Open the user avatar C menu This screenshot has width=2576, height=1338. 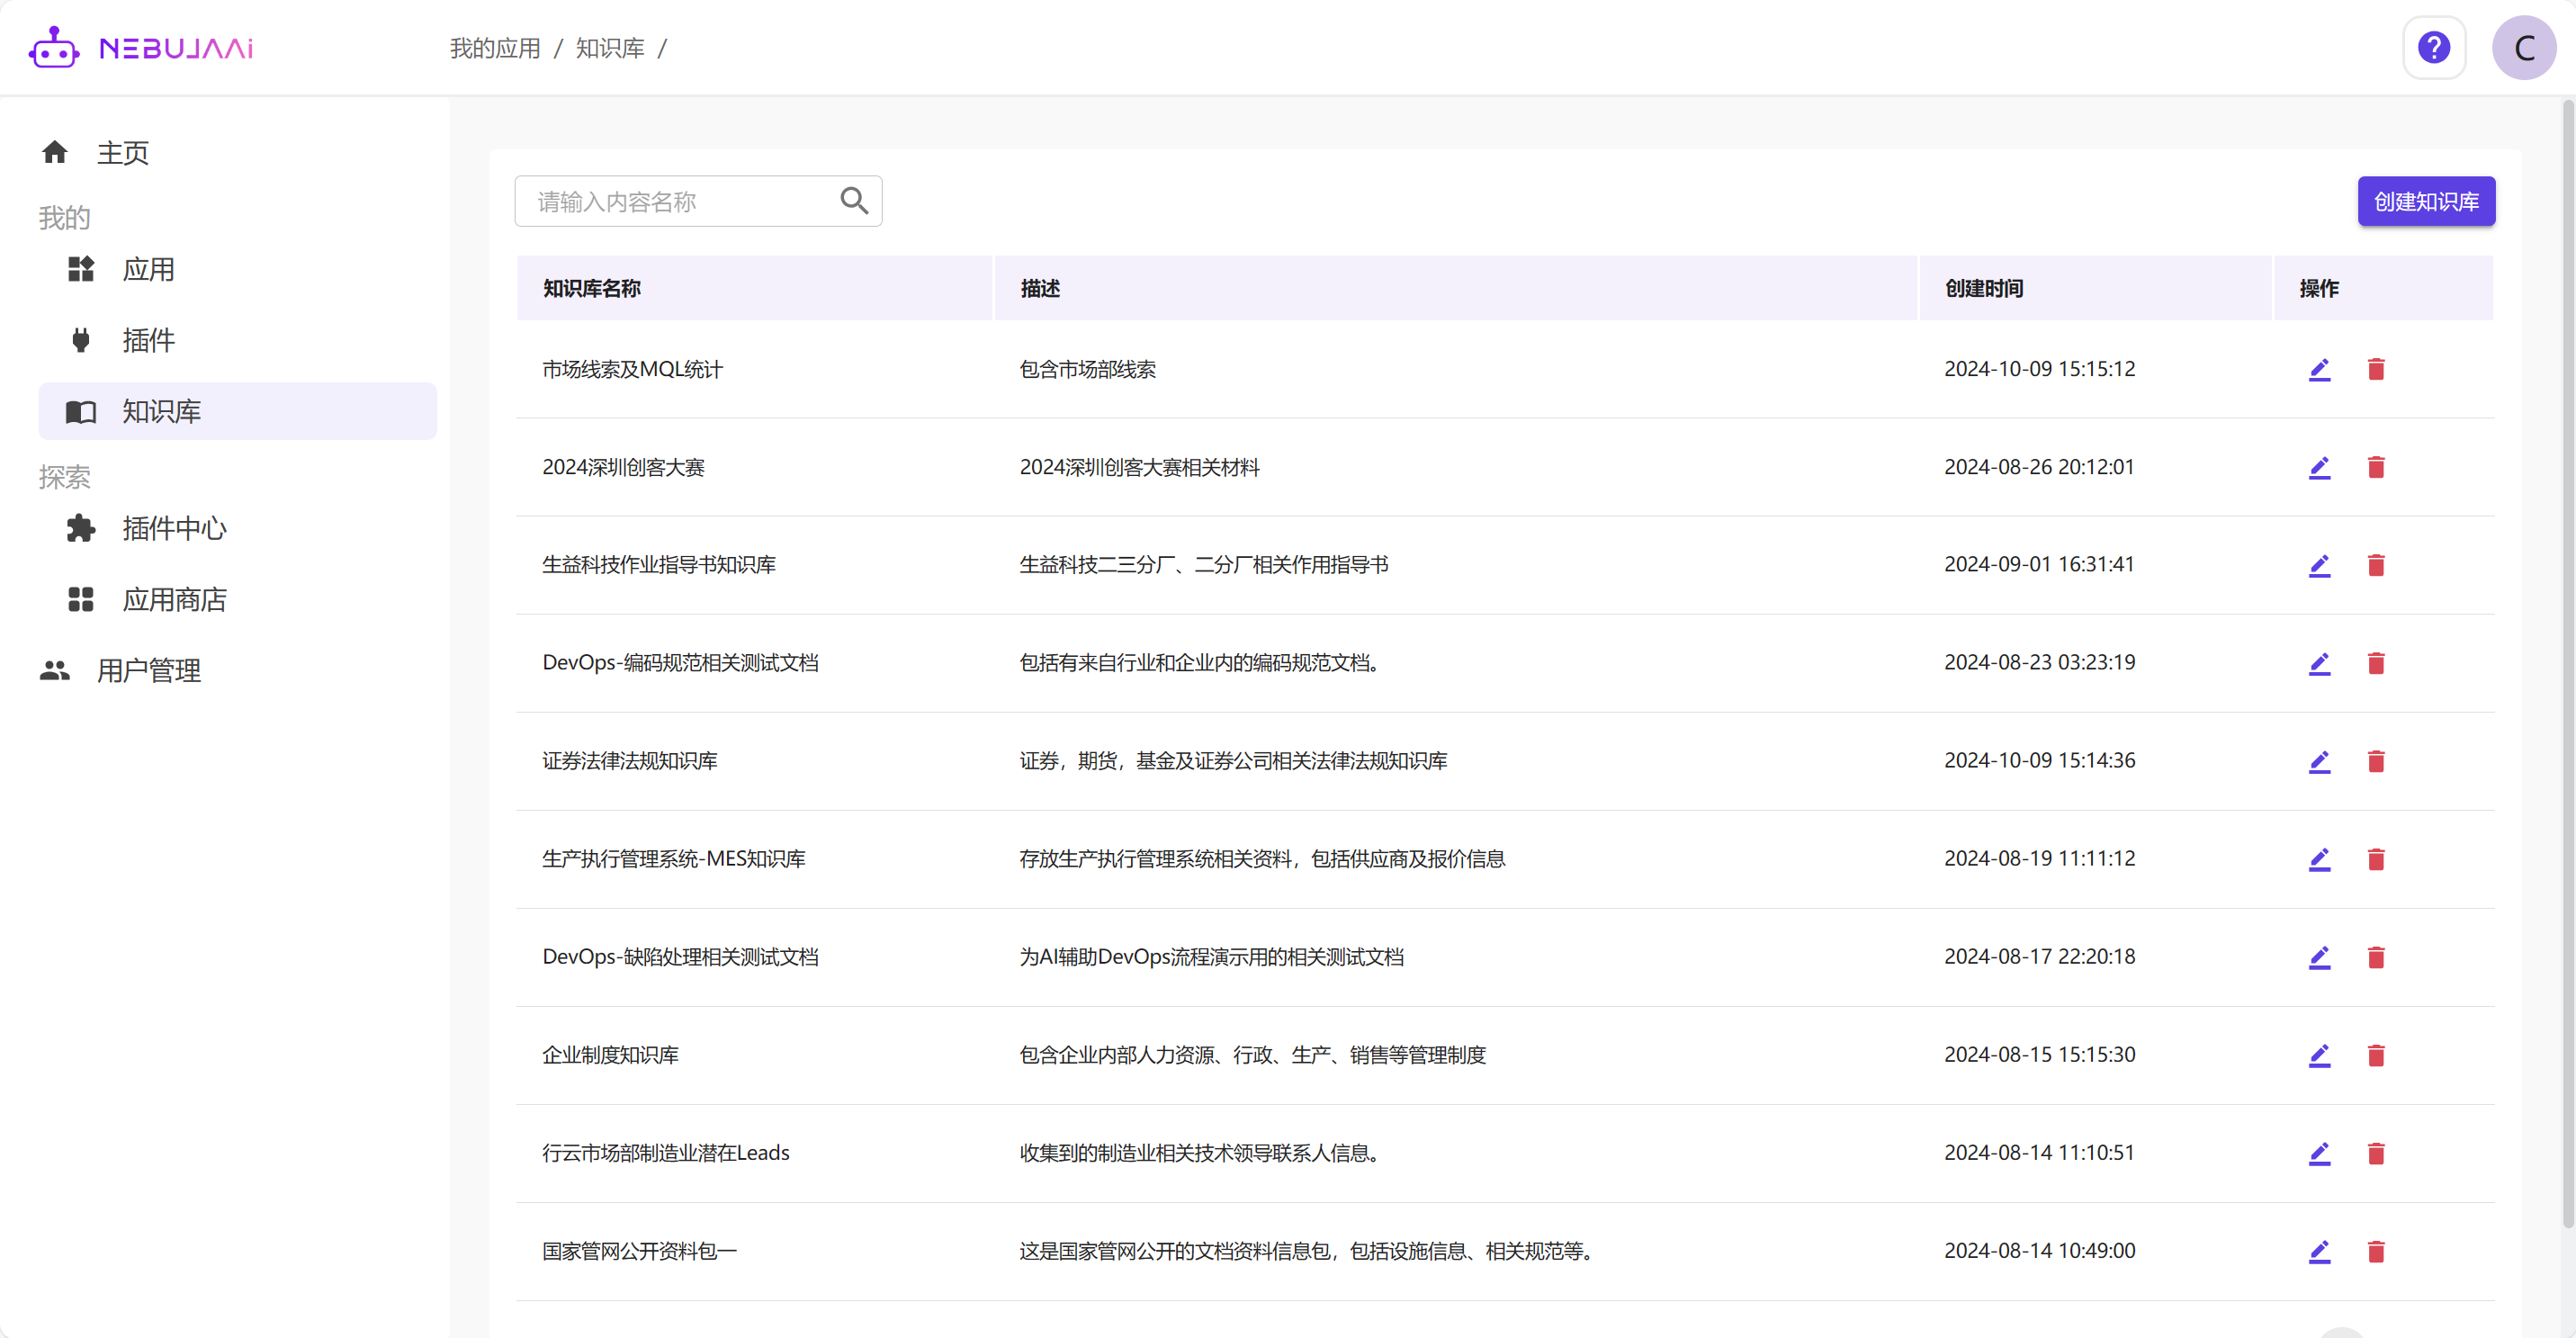click(2523, 47)
